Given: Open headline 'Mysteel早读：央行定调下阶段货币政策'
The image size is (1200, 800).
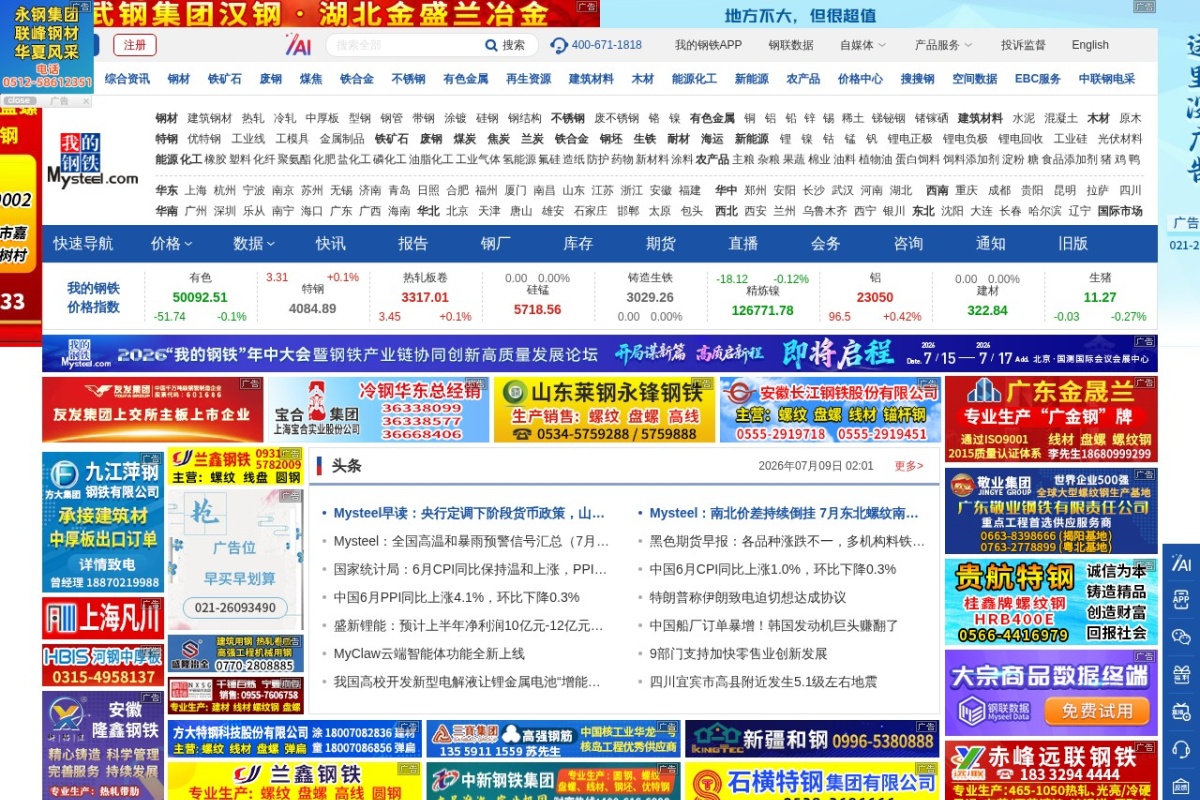Looking at the screenshot, I should click(x=469, y=513).
